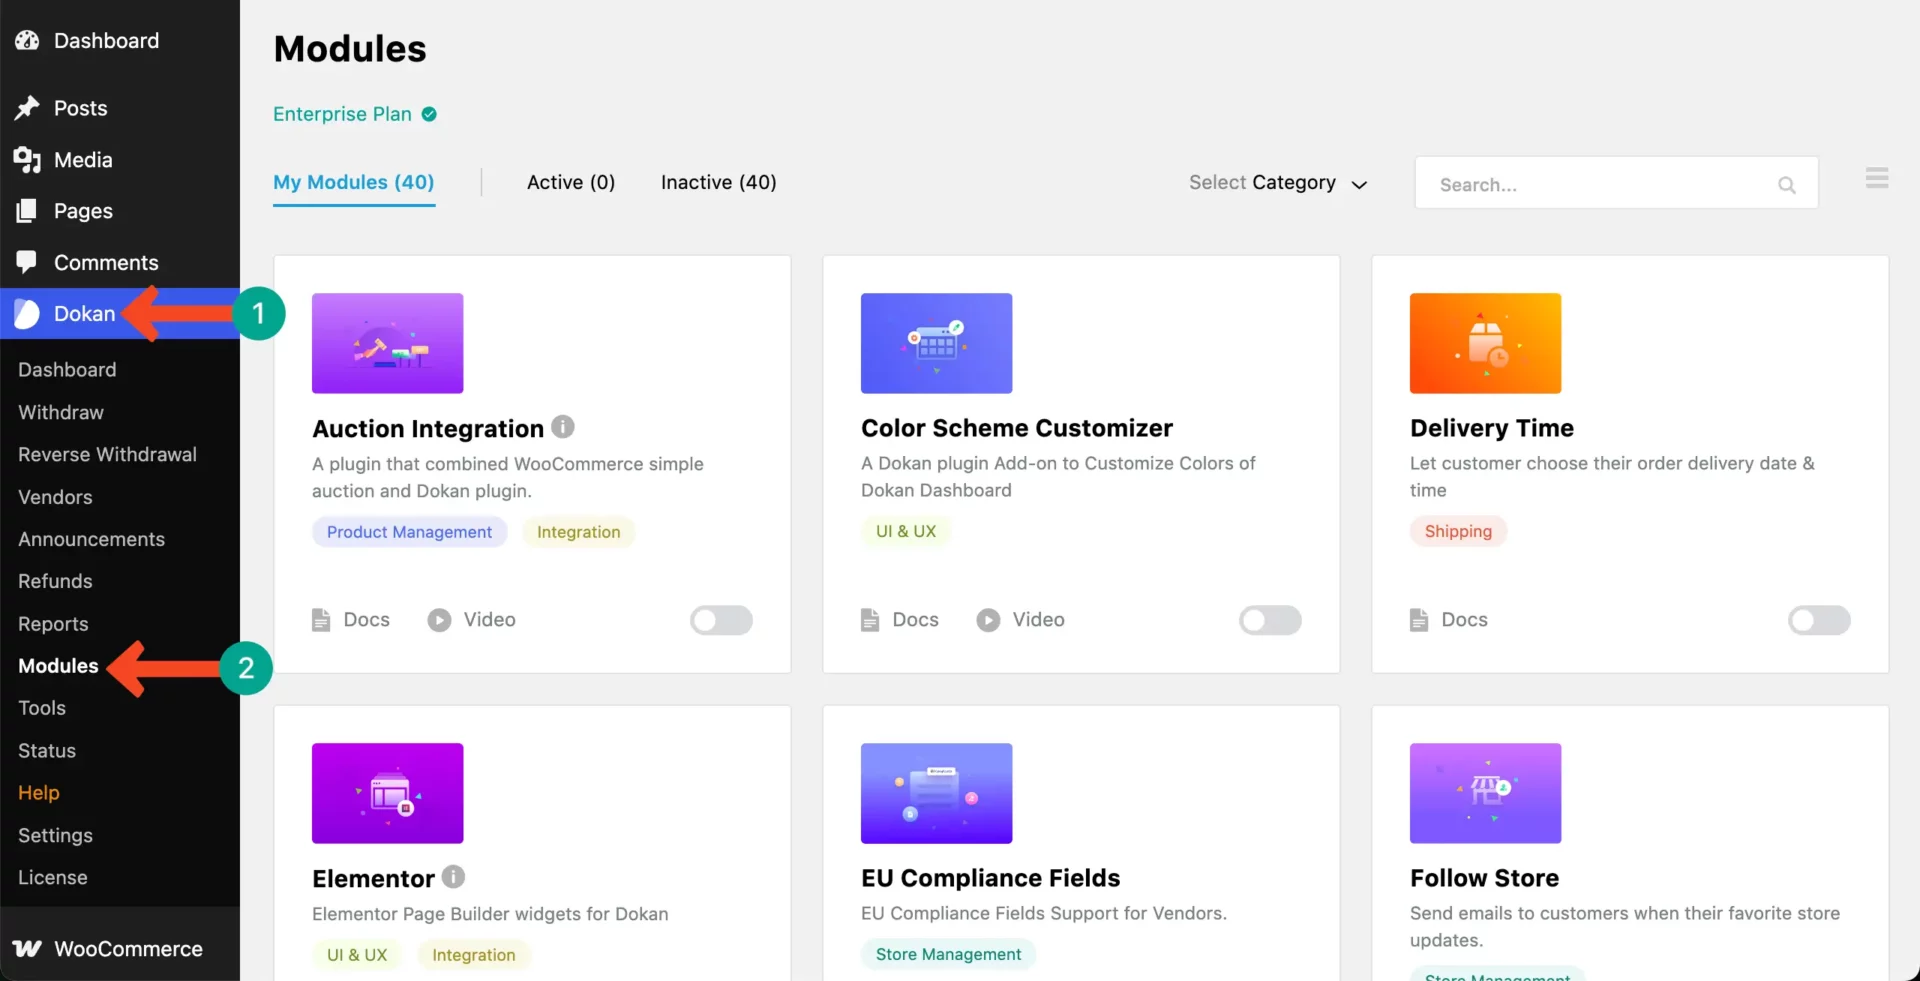Image resolution: width=1920 pixels, height=981 pixels.
Task: Click the Product Management category tag
Action: pyautogui.click(x=409, y=532)
